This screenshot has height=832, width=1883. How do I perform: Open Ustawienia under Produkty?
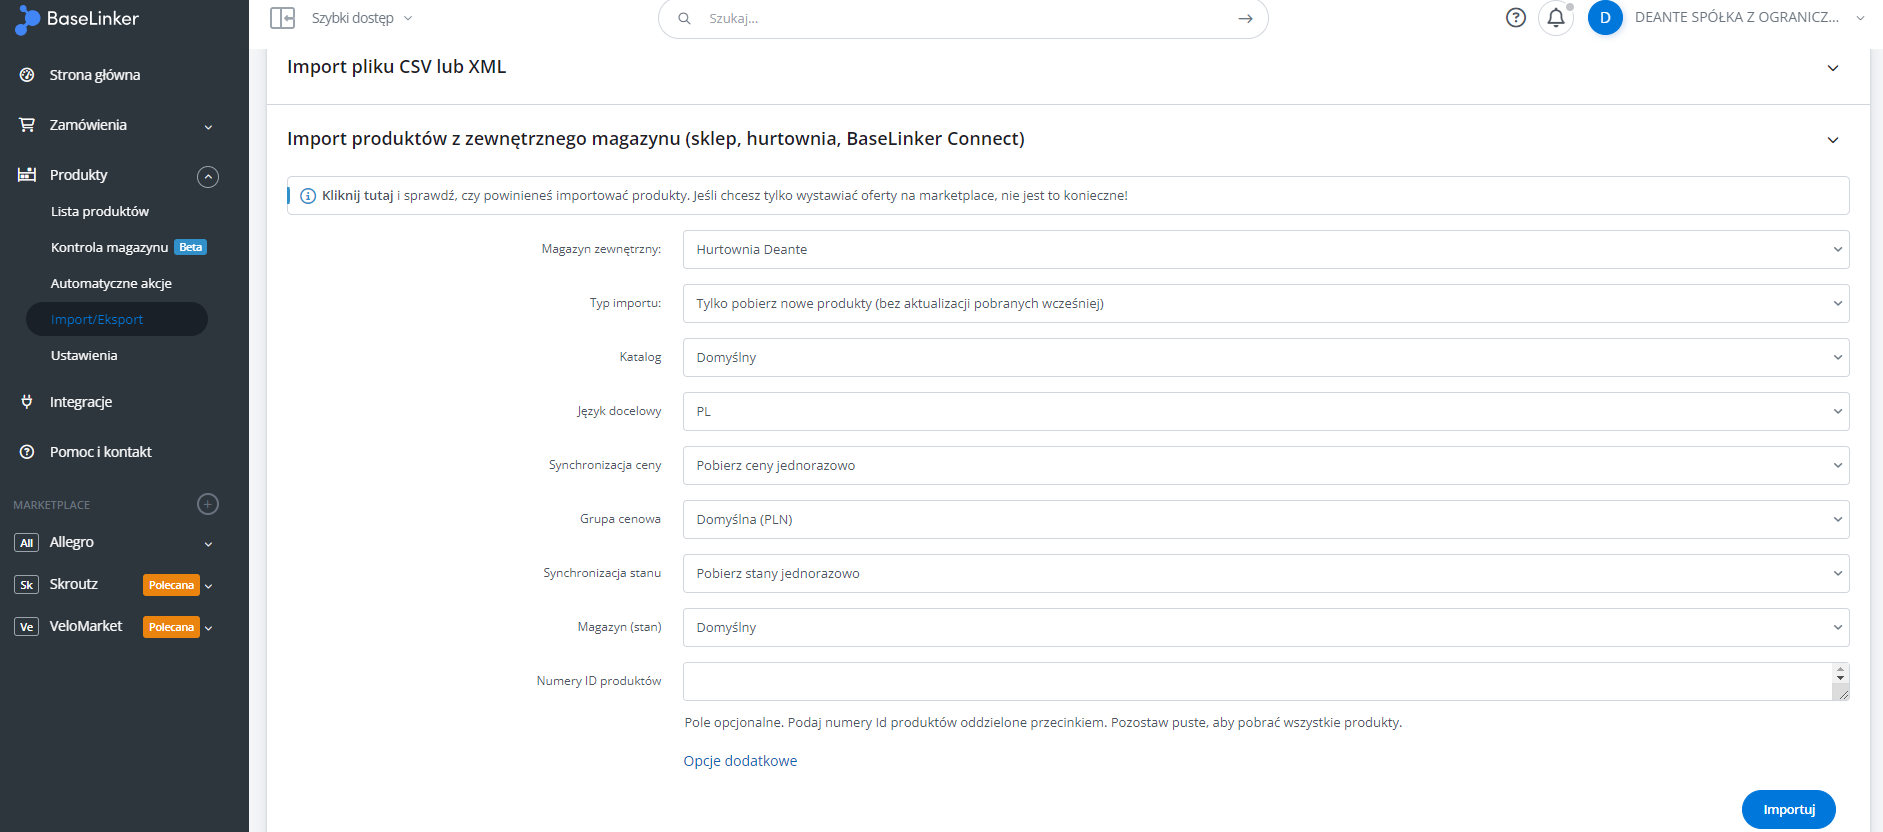click(84, 355)
